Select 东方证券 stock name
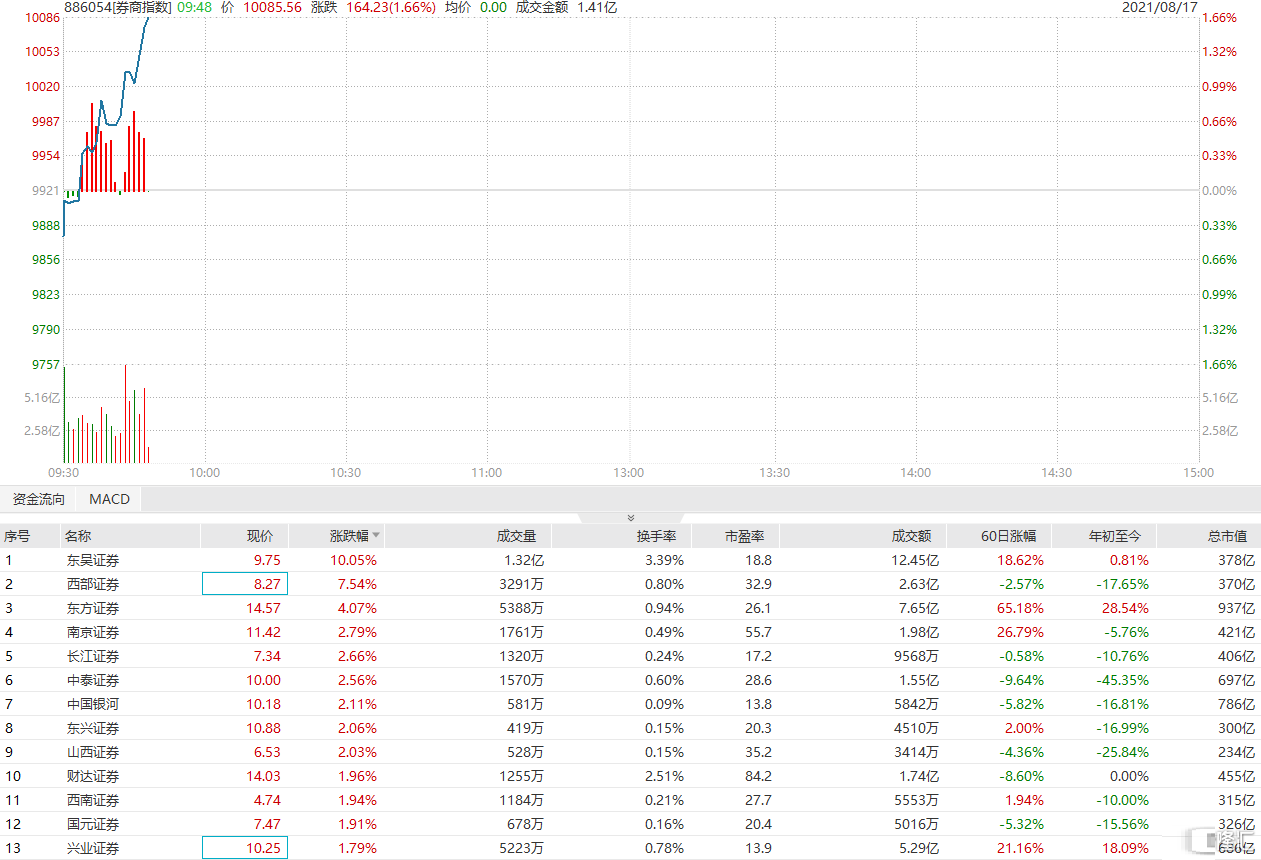 point(92,608)
